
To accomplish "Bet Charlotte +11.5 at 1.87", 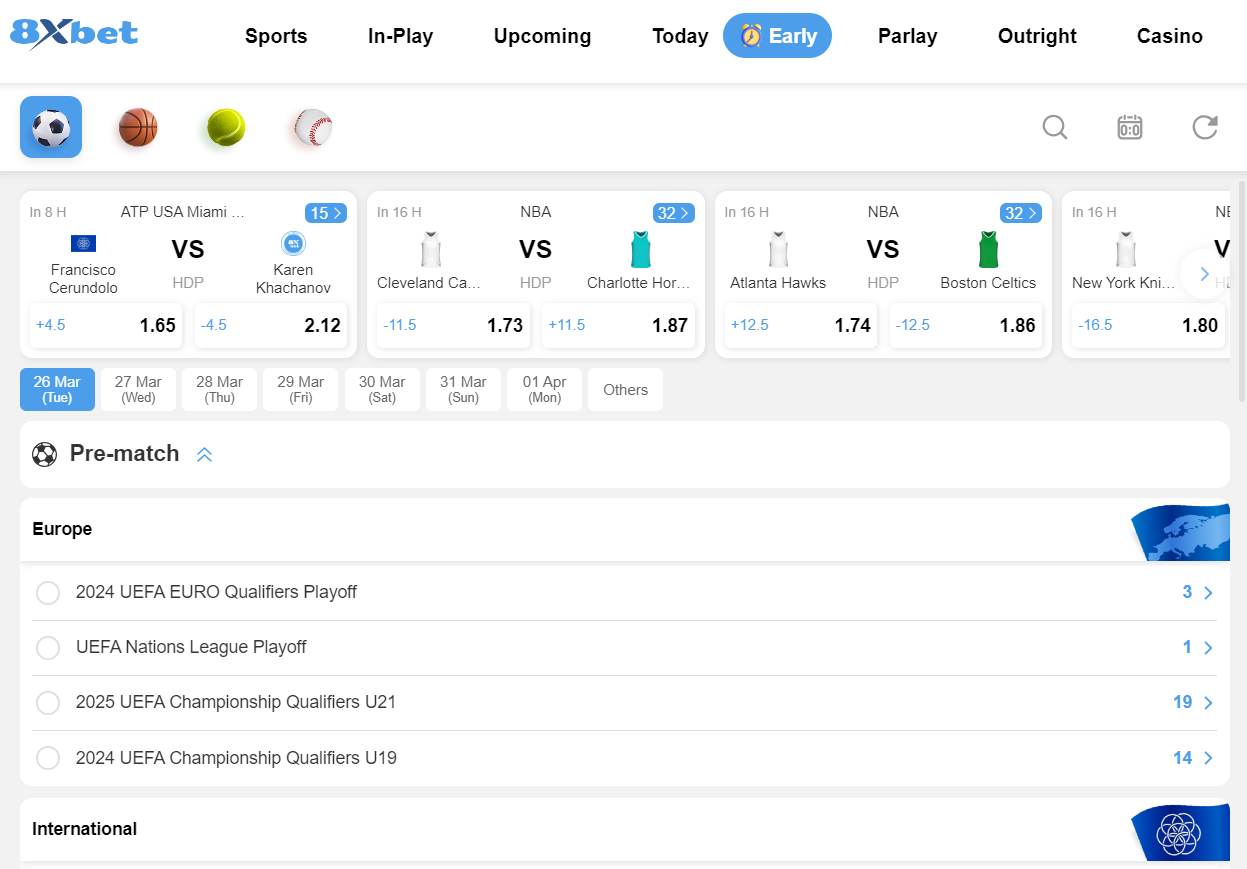I will point(618,325).
